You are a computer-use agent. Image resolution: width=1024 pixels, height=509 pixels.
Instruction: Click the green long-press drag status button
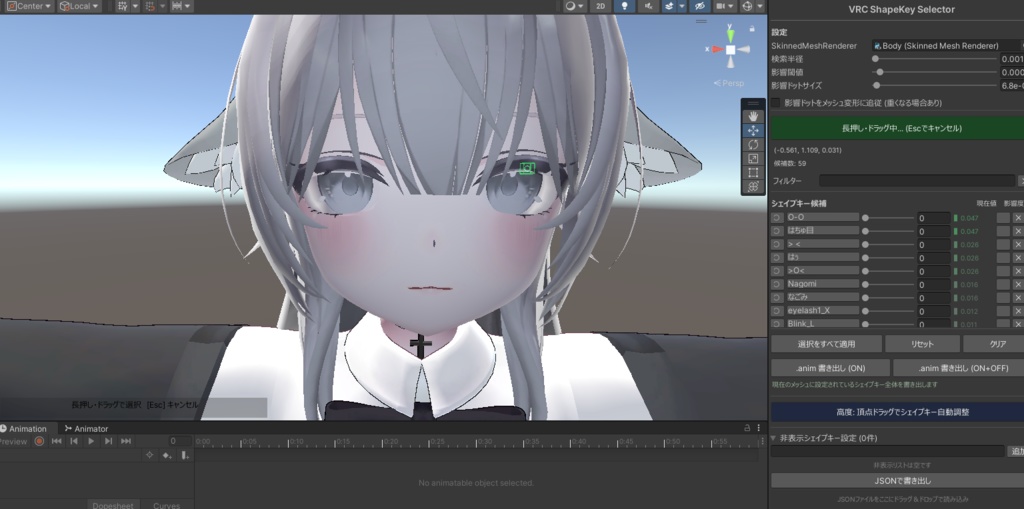tap(897, 129)
